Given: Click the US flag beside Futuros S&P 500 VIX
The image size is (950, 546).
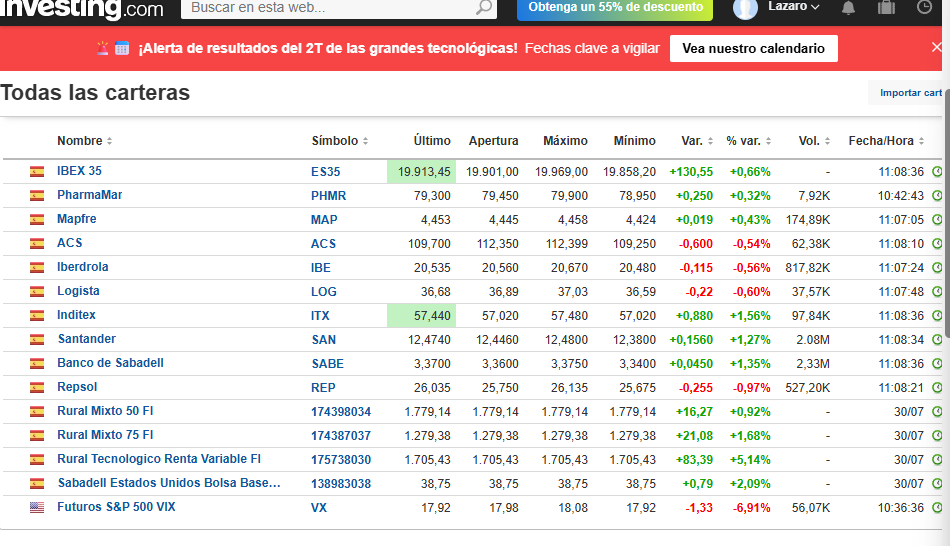Looking at the screenshot, I should [37, 507].
